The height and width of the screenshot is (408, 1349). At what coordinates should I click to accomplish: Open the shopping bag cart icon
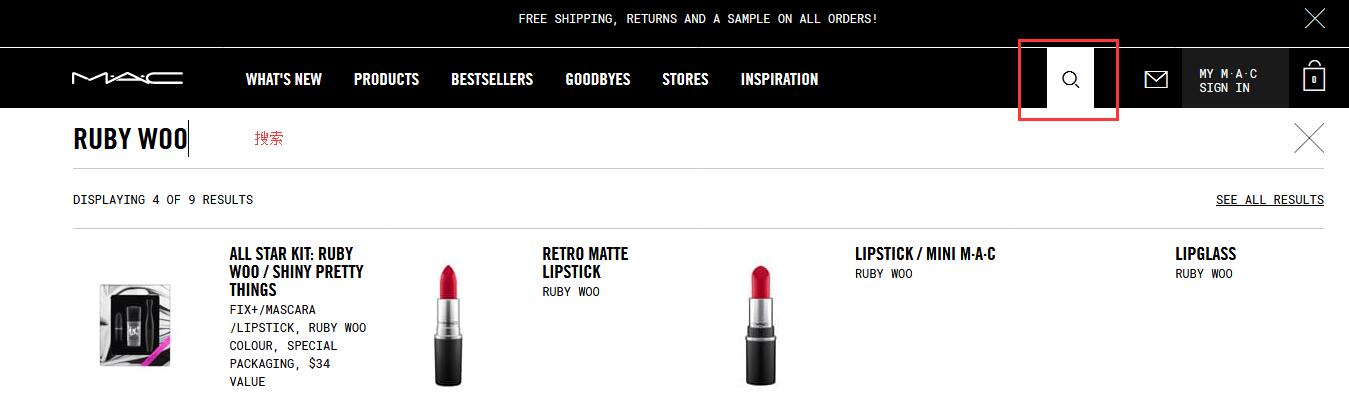[x=1313, y=77]
